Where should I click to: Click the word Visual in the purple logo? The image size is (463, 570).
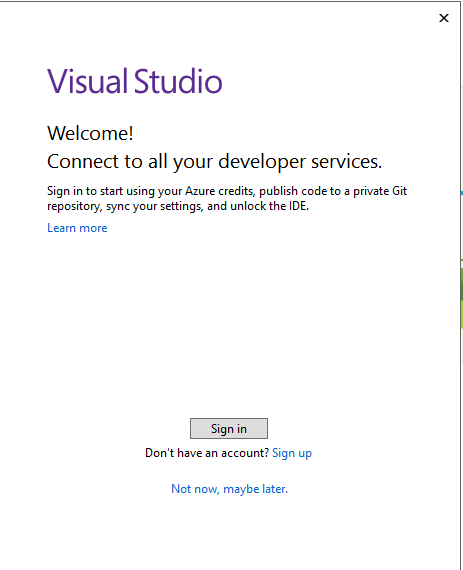click(x=89, y=81)
